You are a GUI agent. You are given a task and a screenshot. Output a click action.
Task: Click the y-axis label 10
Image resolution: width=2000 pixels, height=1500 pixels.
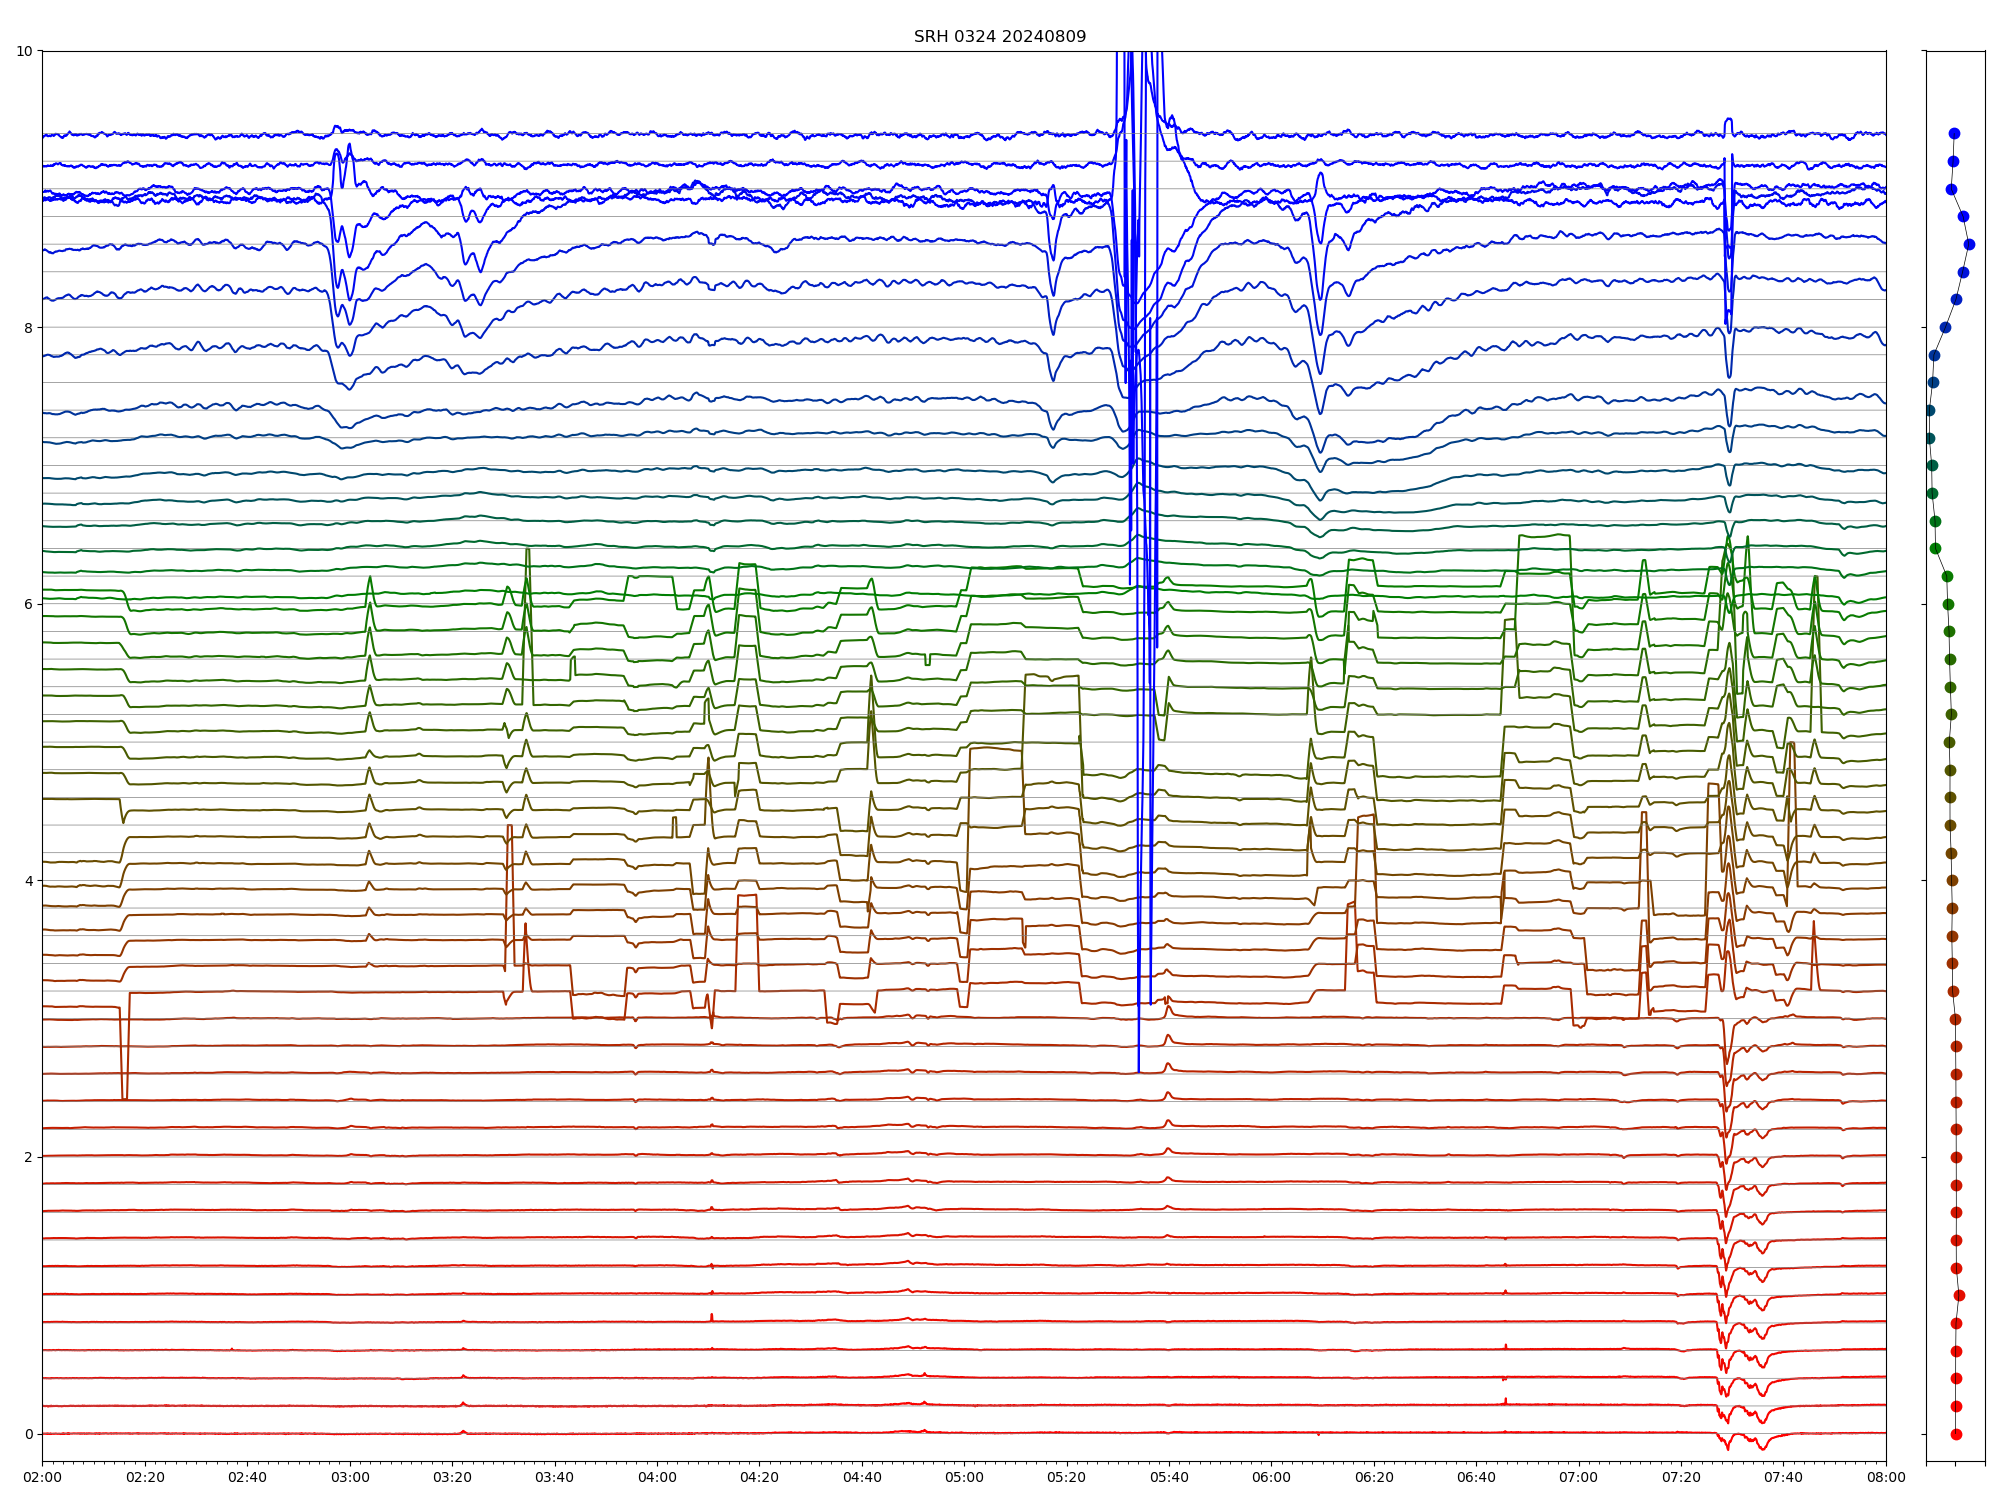[25, 51]
